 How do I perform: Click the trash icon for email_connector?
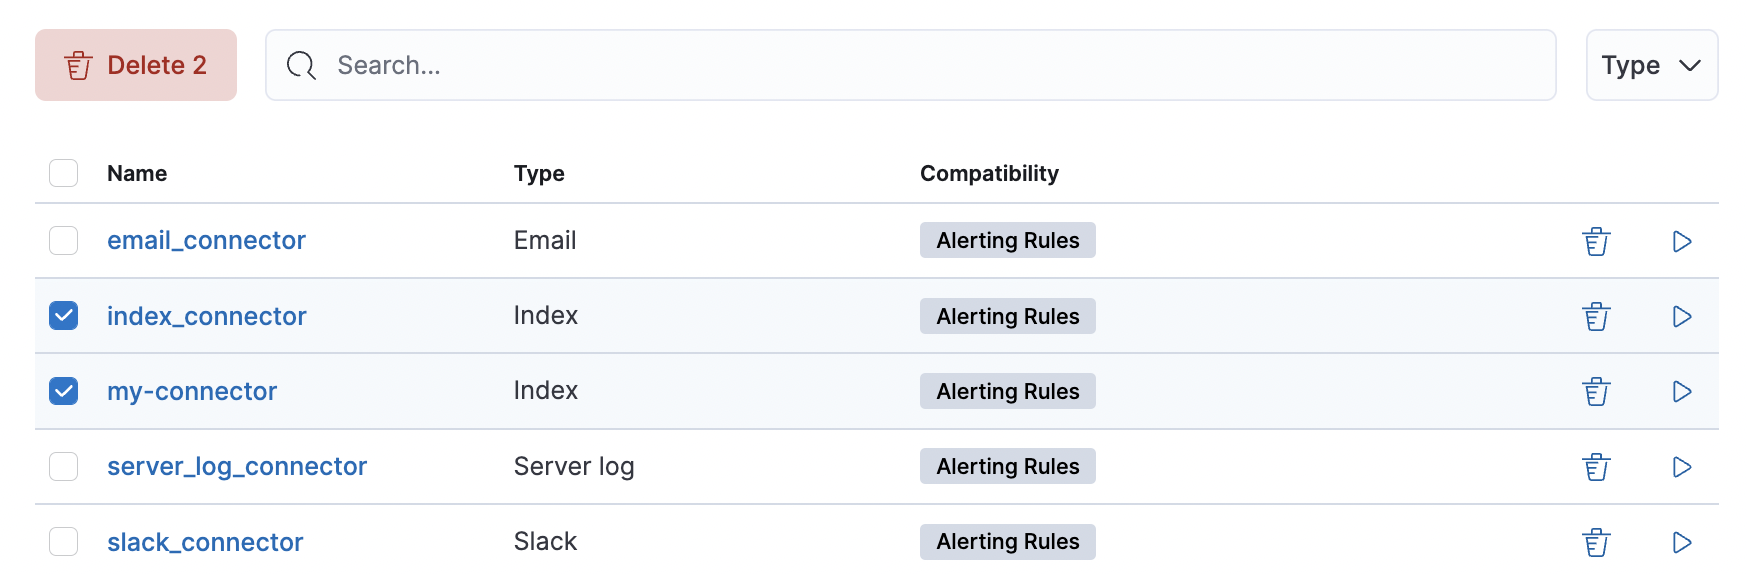pyautogui.click(x=1596, y=242)
